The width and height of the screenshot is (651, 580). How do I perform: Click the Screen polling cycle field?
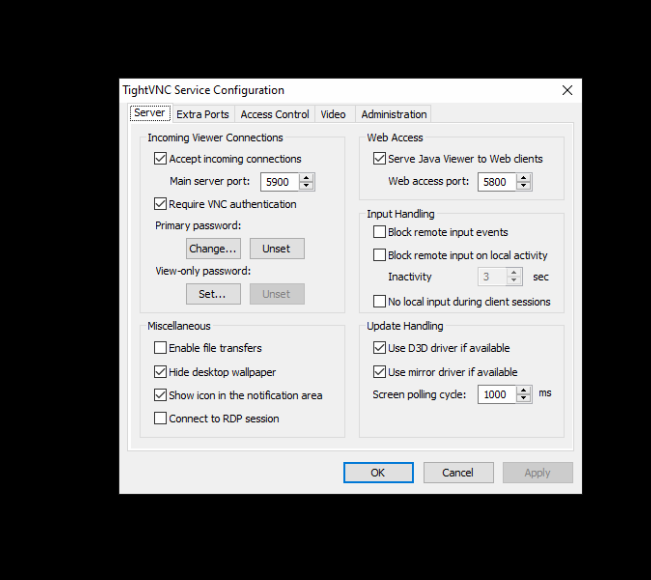[497, 394]
